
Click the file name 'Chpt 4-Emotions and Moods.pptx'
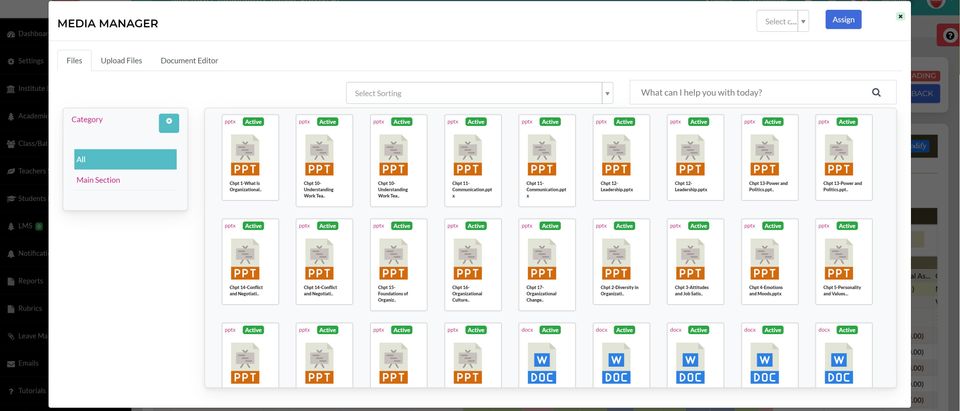pyautogui.click(x=765, y=290)
